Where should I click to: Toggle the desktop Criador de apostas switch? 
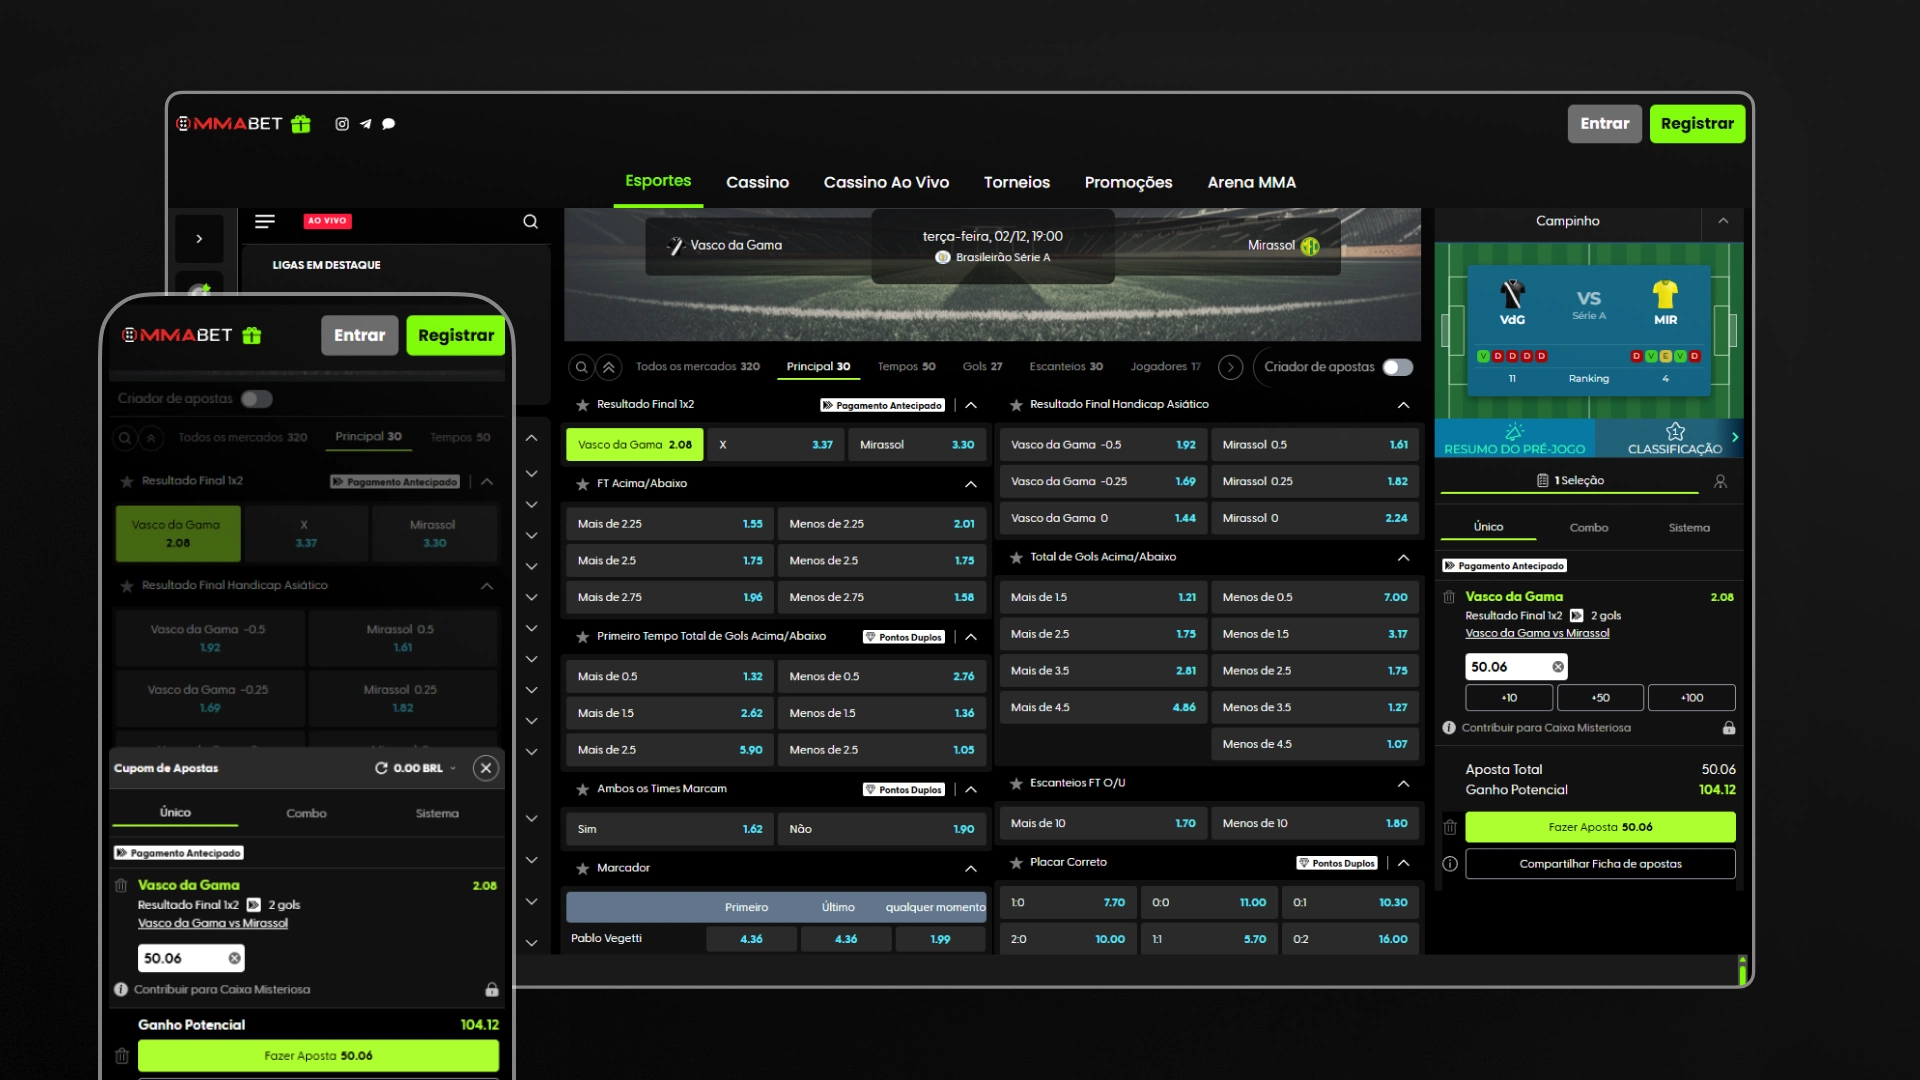[x=1398, y=367]
